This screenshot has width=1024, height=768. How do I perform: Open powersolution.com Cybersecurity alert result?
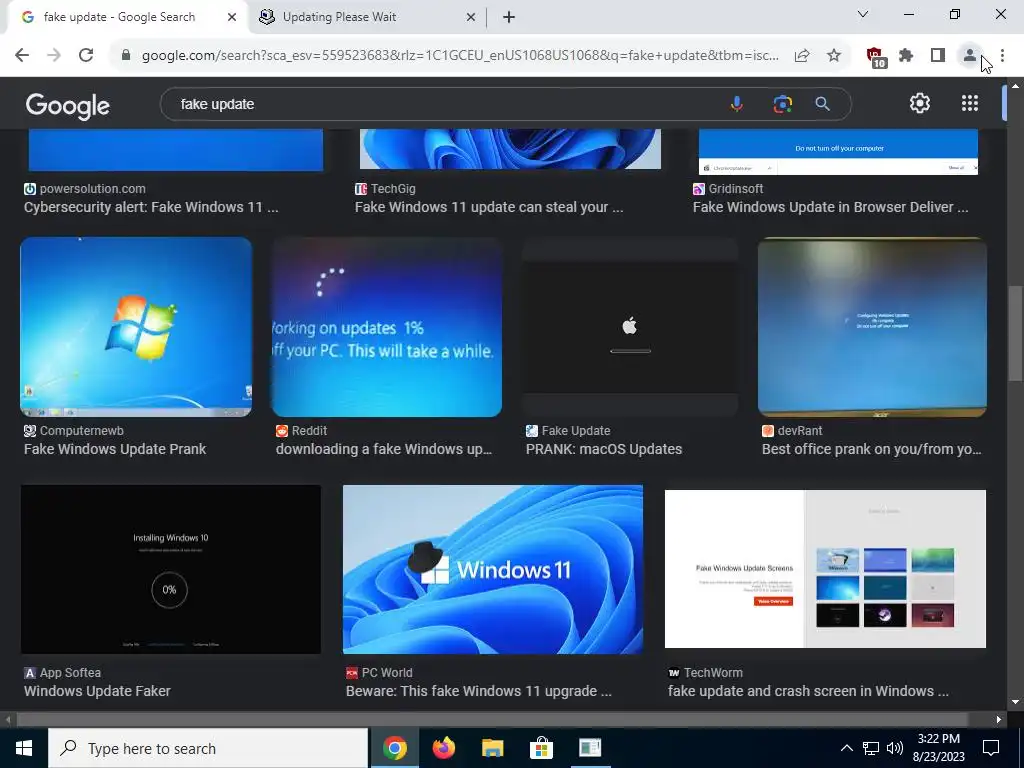(x=151, y=207)
